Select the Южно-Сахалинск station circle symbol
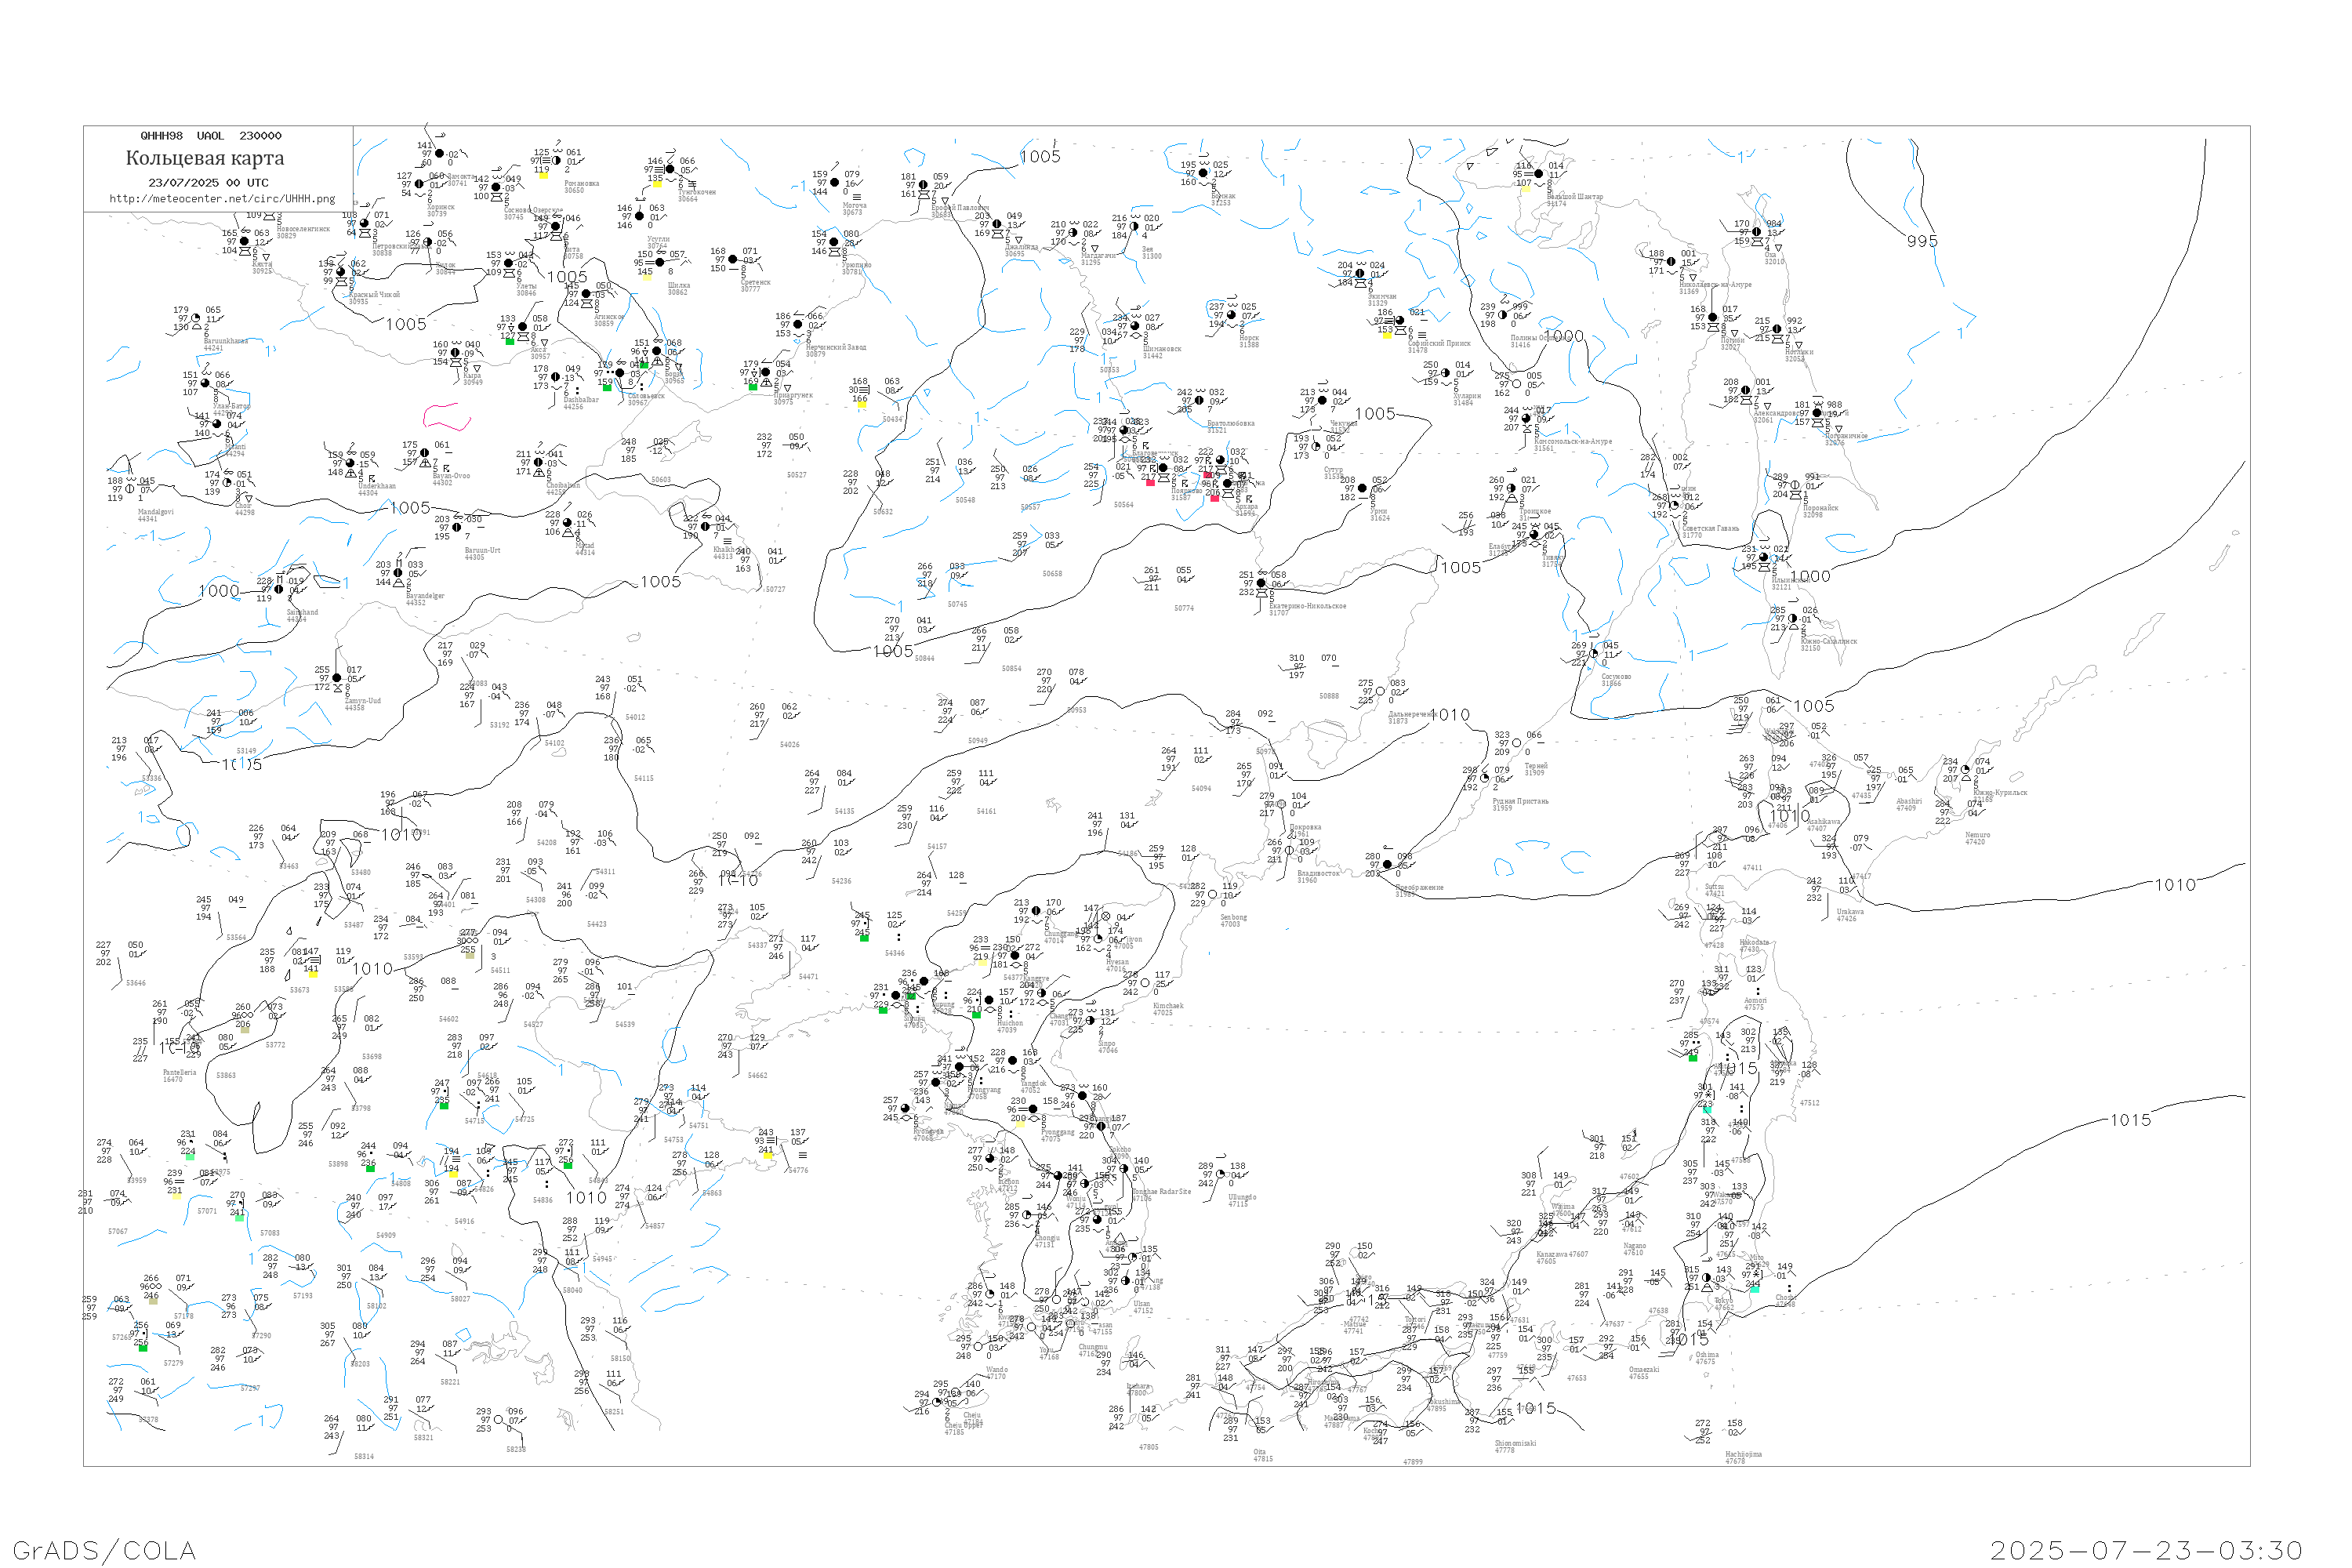The image size is (2352, 1568). click(1793, 619)
